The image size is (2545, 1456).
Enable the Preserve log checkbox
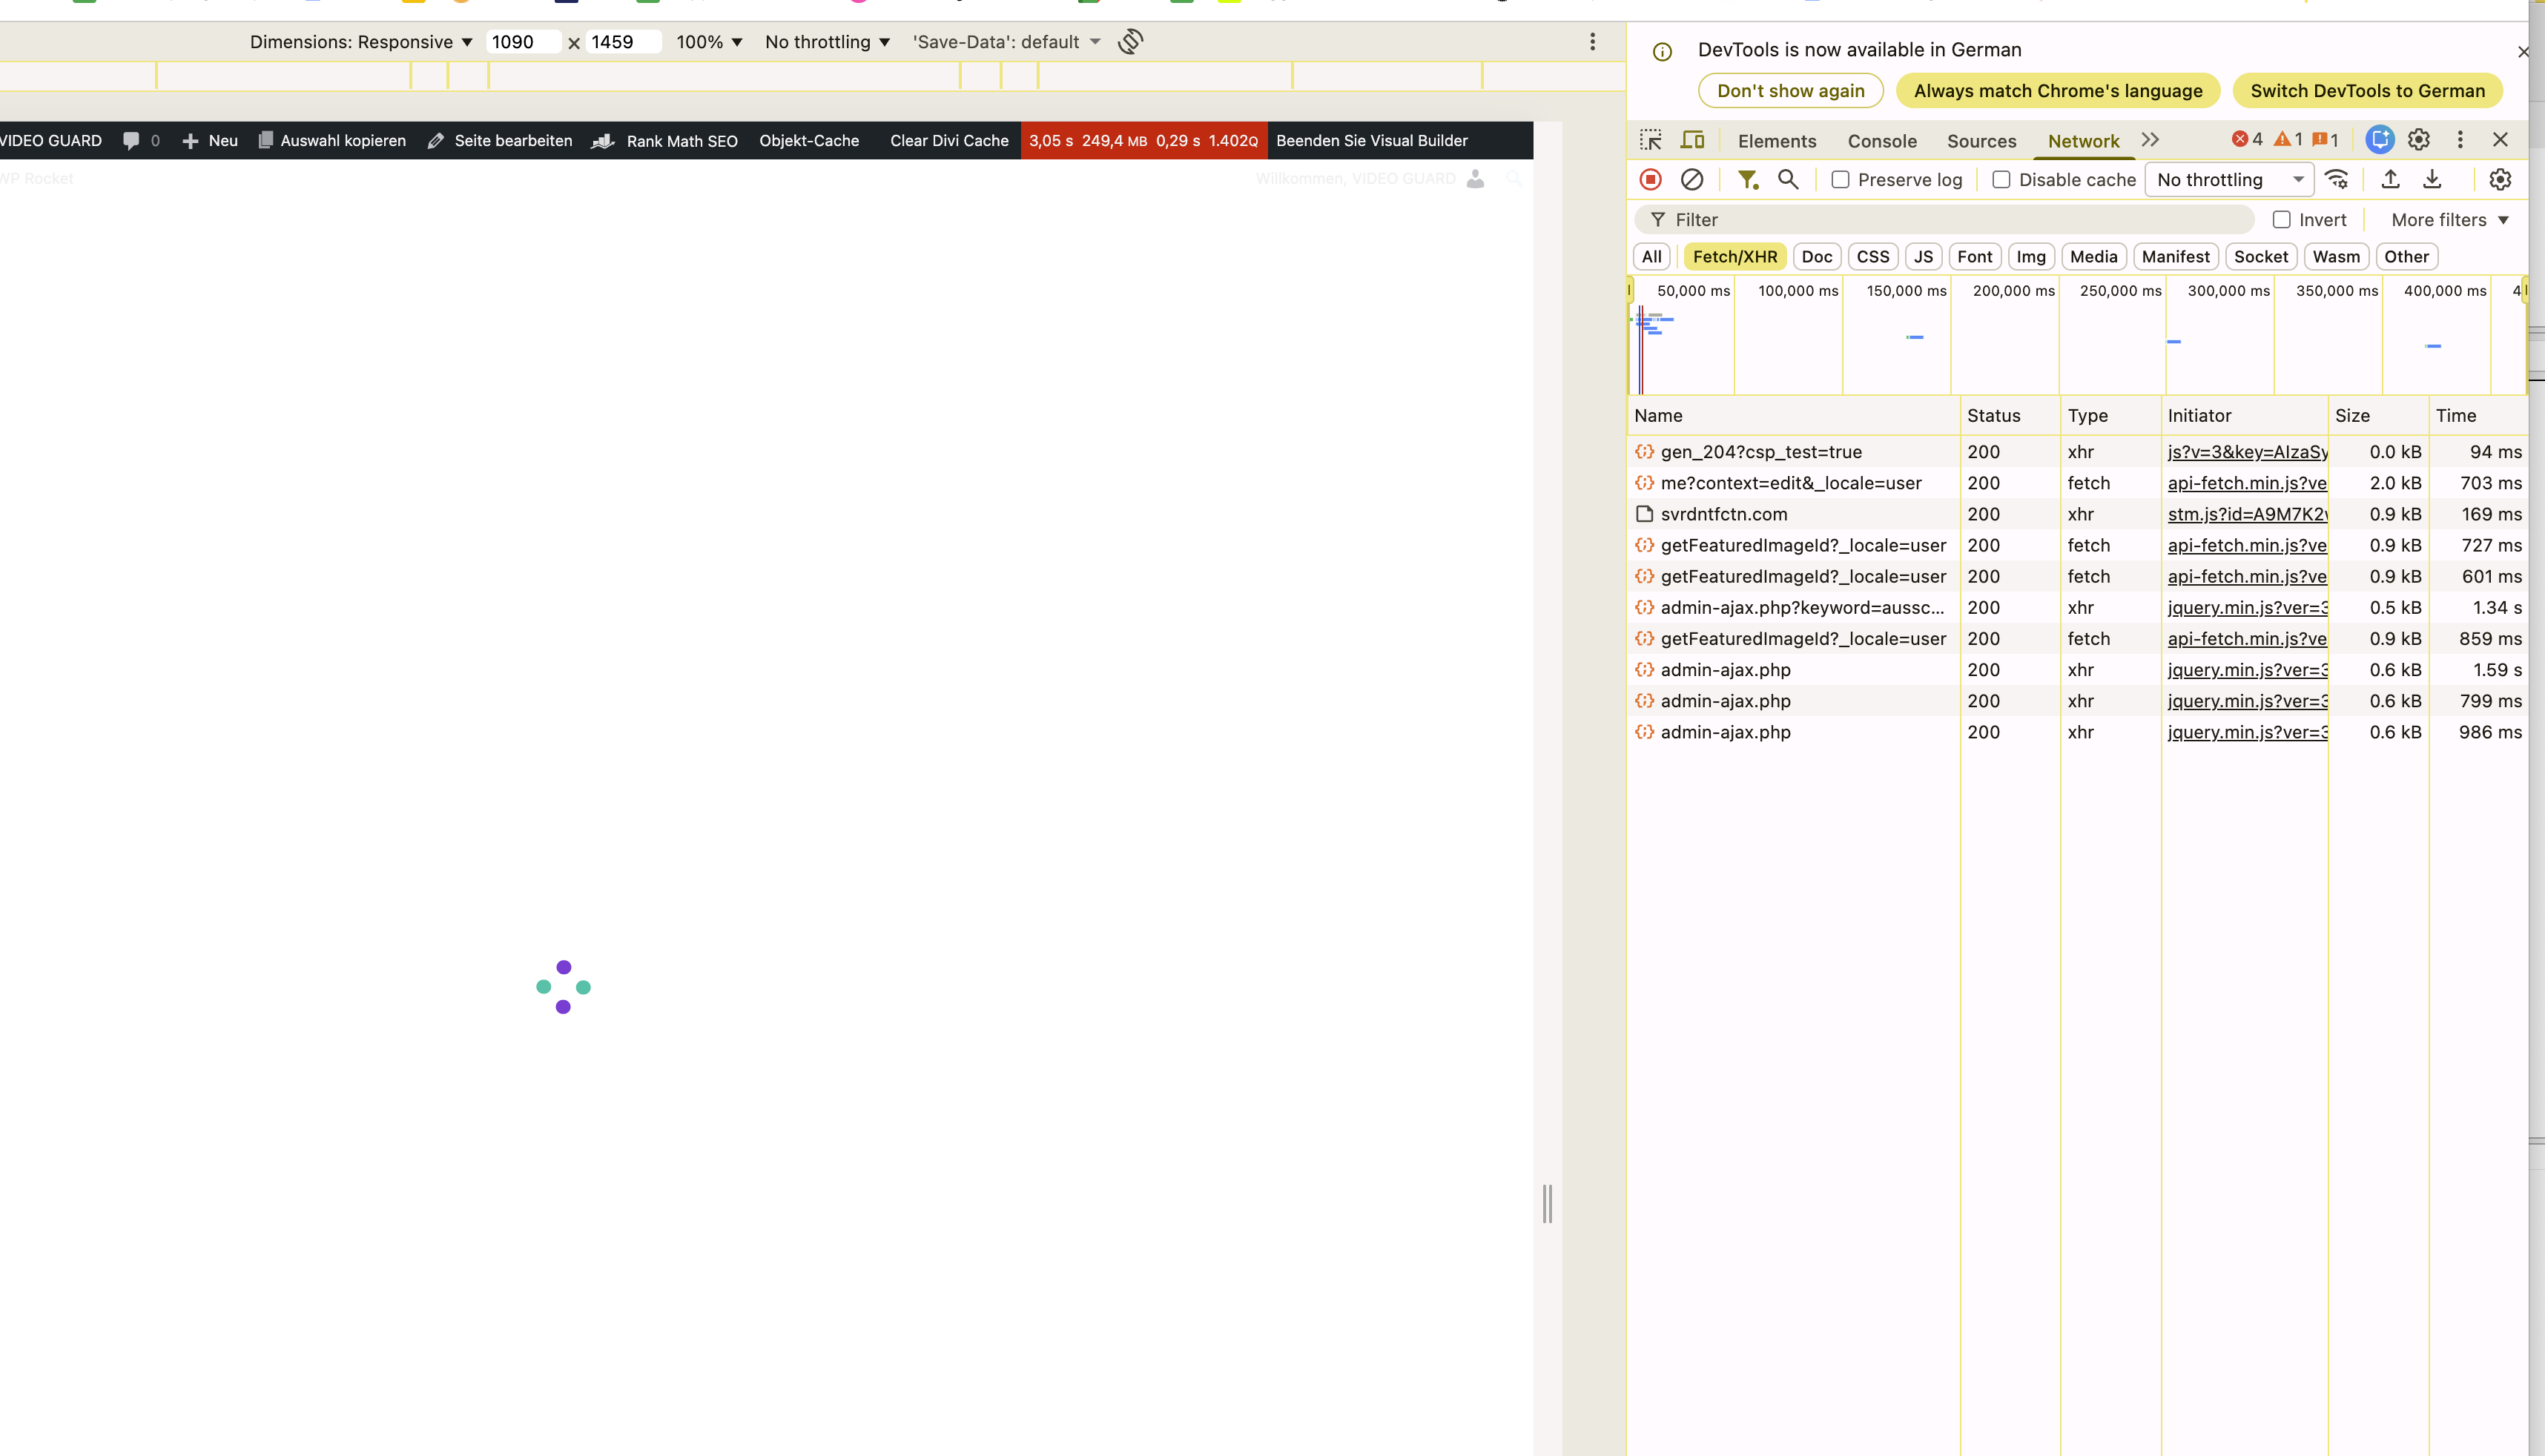(1840, 180)
